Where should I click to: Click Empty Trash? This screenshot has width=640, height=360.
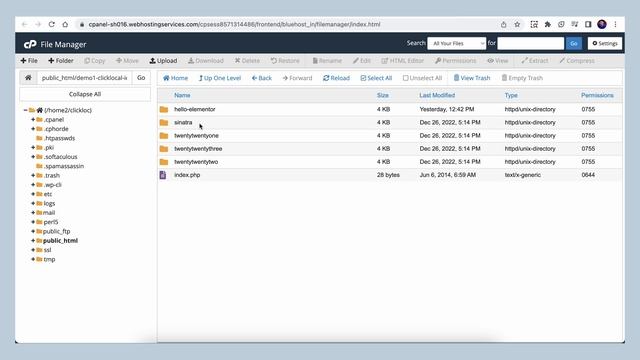(522, 78)
